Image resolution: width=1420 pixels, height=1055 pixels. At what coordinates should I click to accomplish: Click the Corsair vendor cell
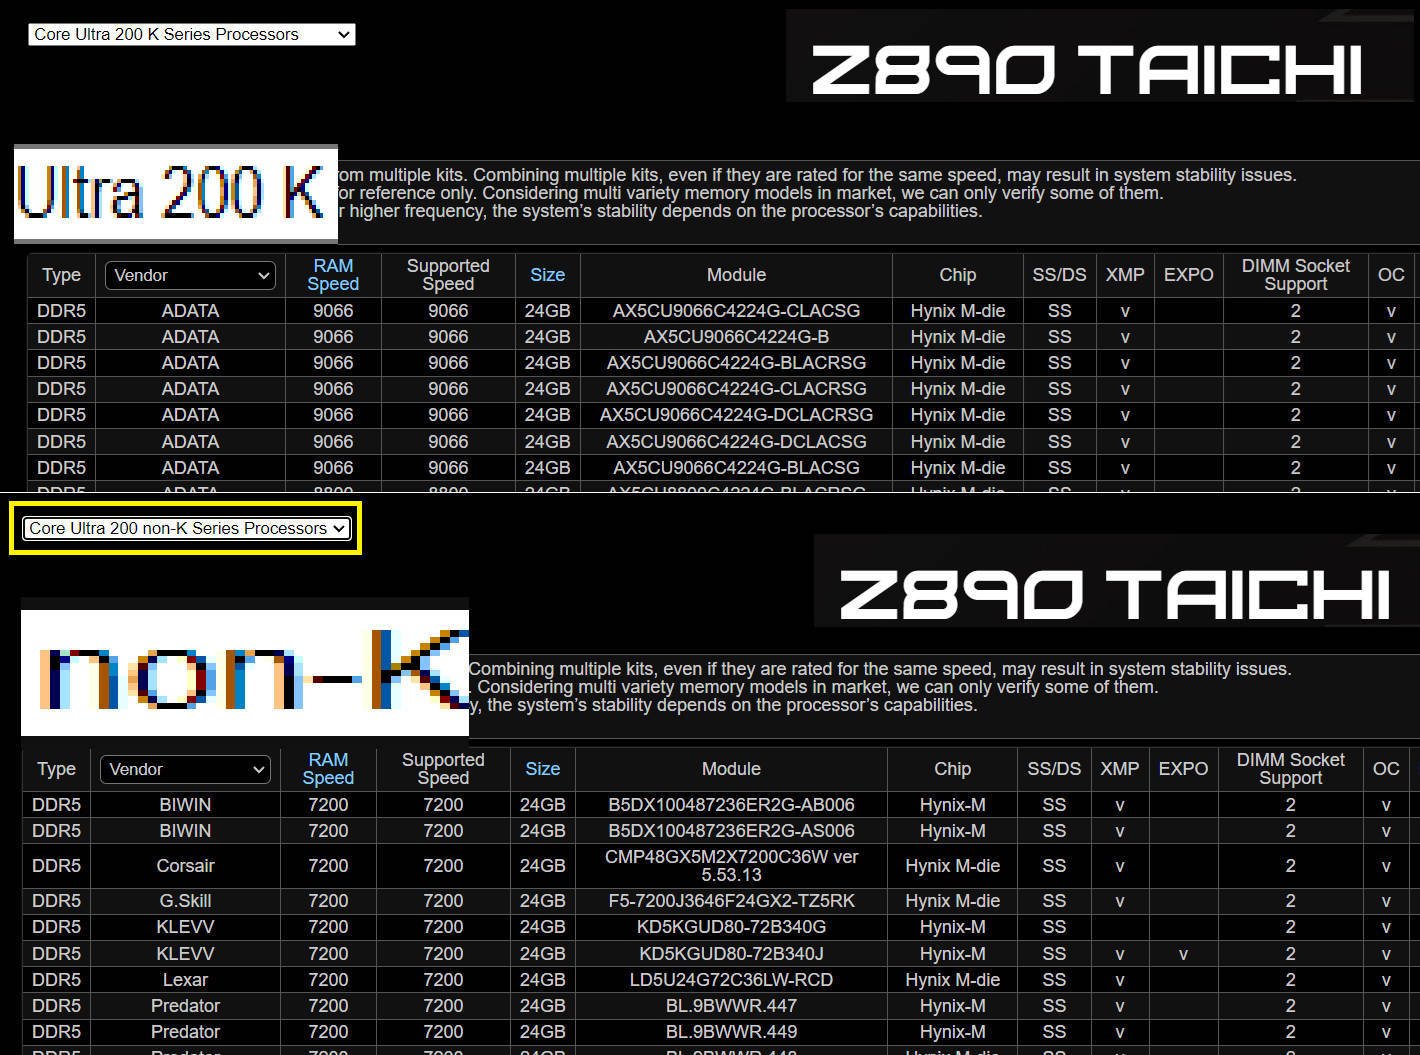tap(185, 866)
